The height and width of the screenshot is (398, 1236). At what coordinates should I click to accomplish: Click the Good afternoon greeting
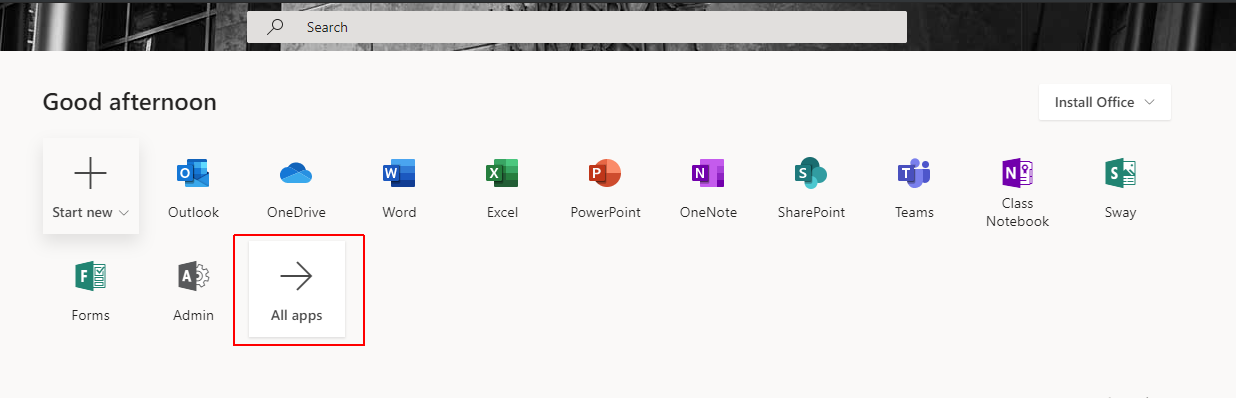click(x=130, y=102)
